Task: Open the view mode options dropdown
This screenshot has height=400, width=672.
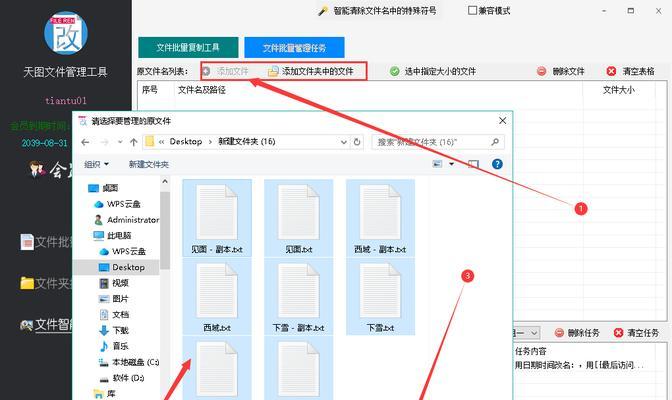Action: (452, 164)
